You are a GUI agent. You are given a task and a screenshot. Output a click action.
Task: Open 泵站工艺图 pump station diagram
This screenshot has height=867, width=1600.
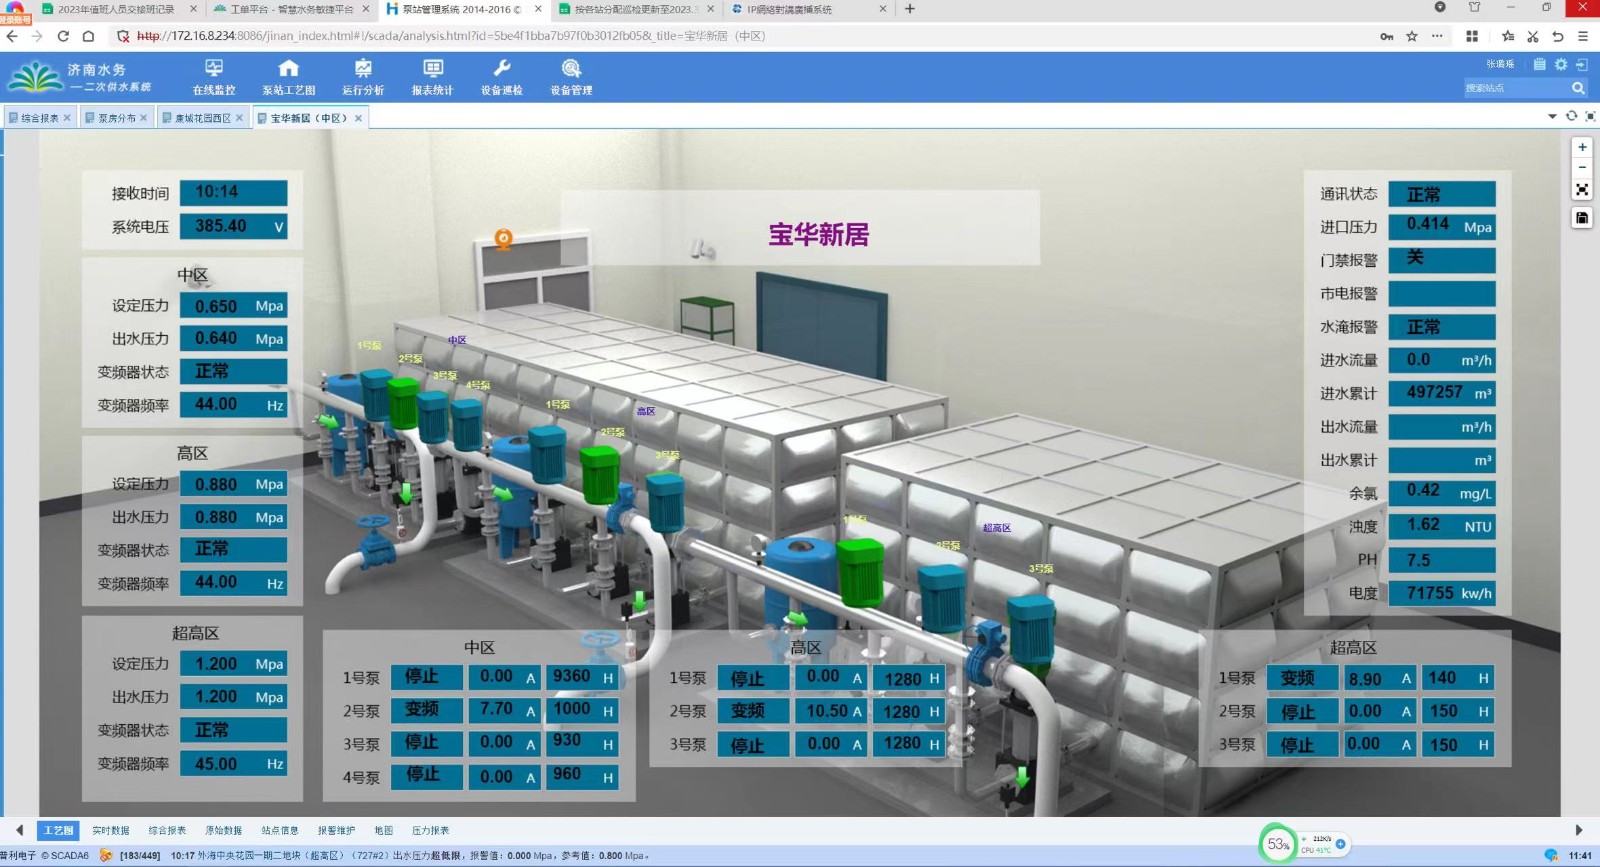289,77
